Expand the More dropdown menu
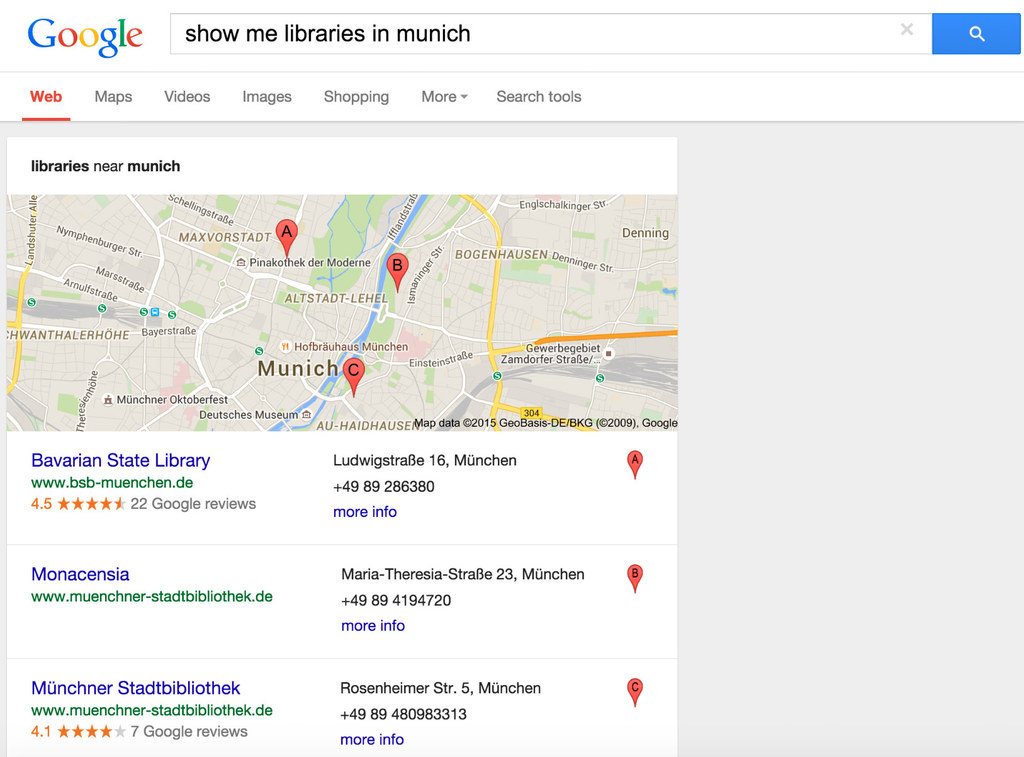This screenshot has height=757, width=1024. coord(444,97)
